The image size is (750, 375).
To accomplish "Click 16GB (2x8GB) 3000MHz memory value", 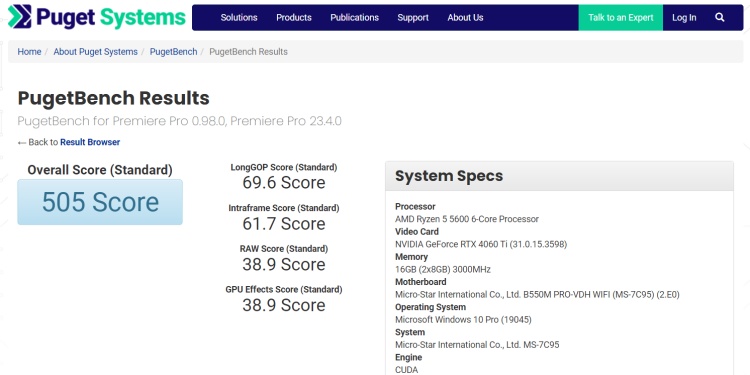I will tap(443, 269).
